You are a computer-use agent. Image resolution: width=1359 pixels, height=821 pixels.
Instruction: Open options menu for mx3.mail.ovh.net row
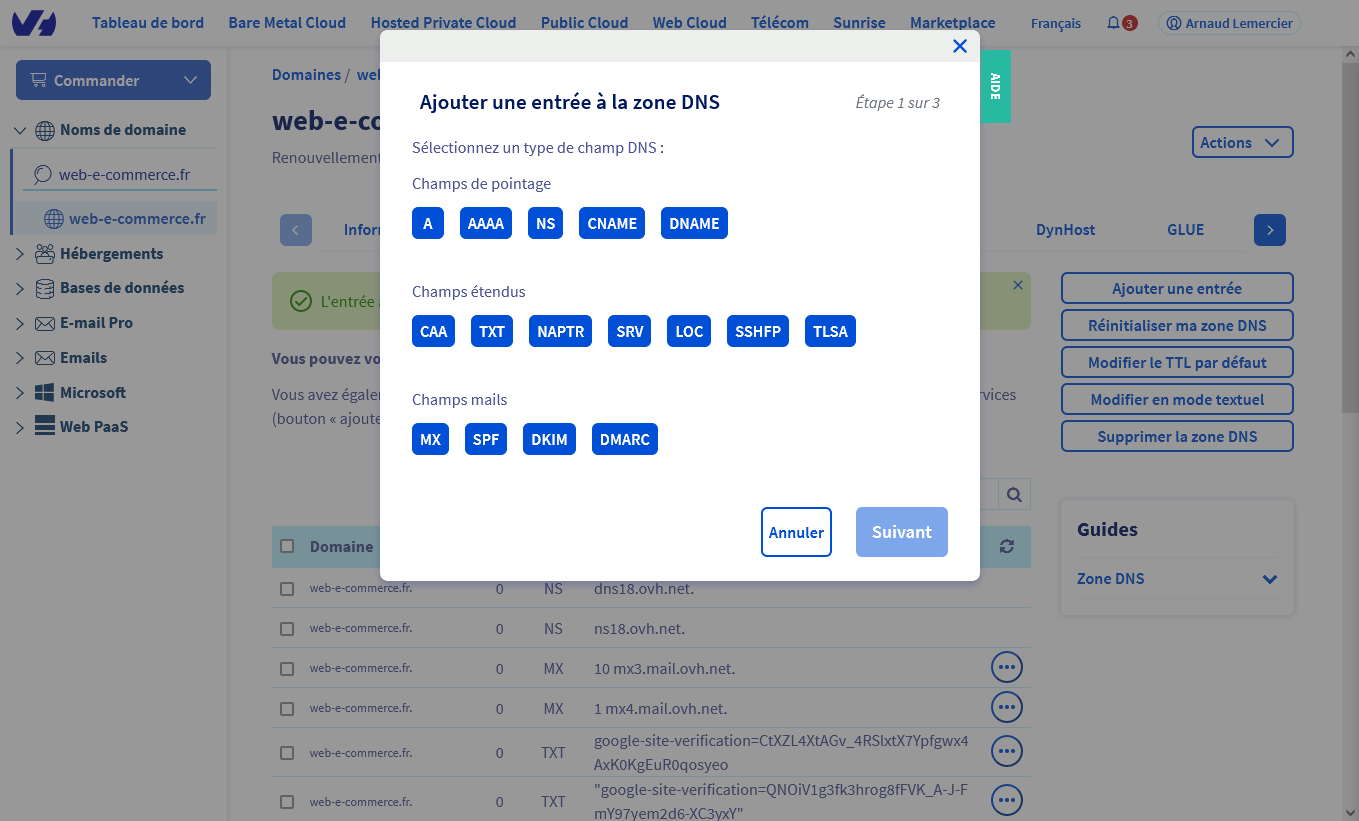click(x=1006, y=667)
